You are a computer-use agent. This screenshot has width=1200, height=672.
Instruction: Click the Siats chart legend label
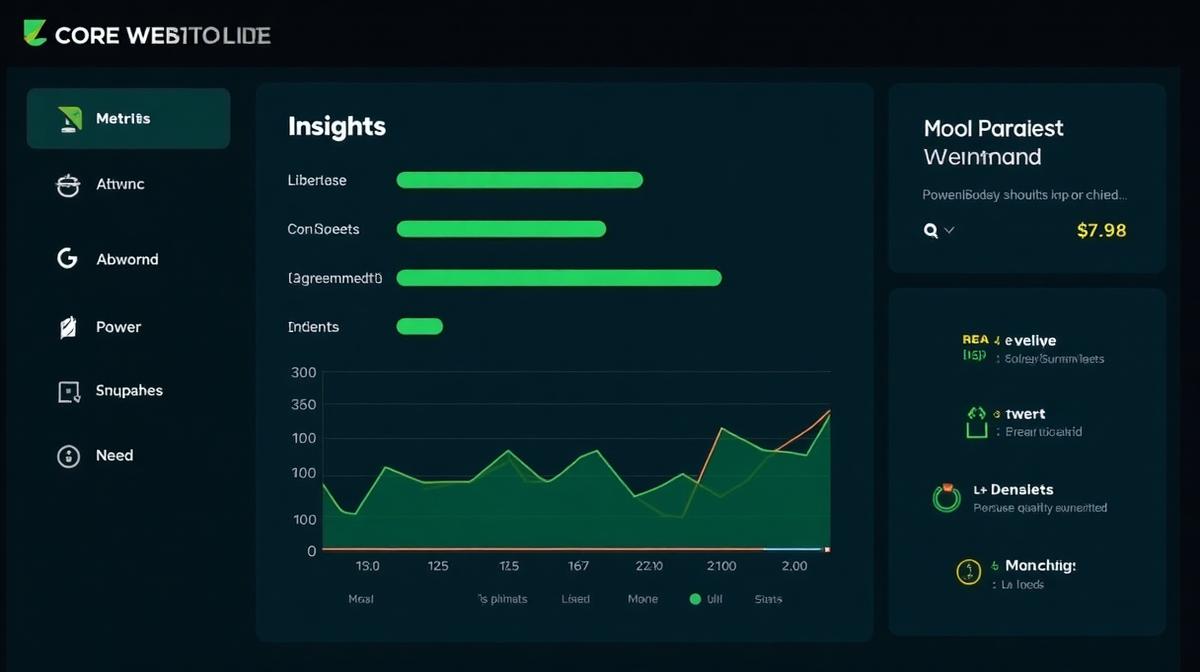pos(768,599)
